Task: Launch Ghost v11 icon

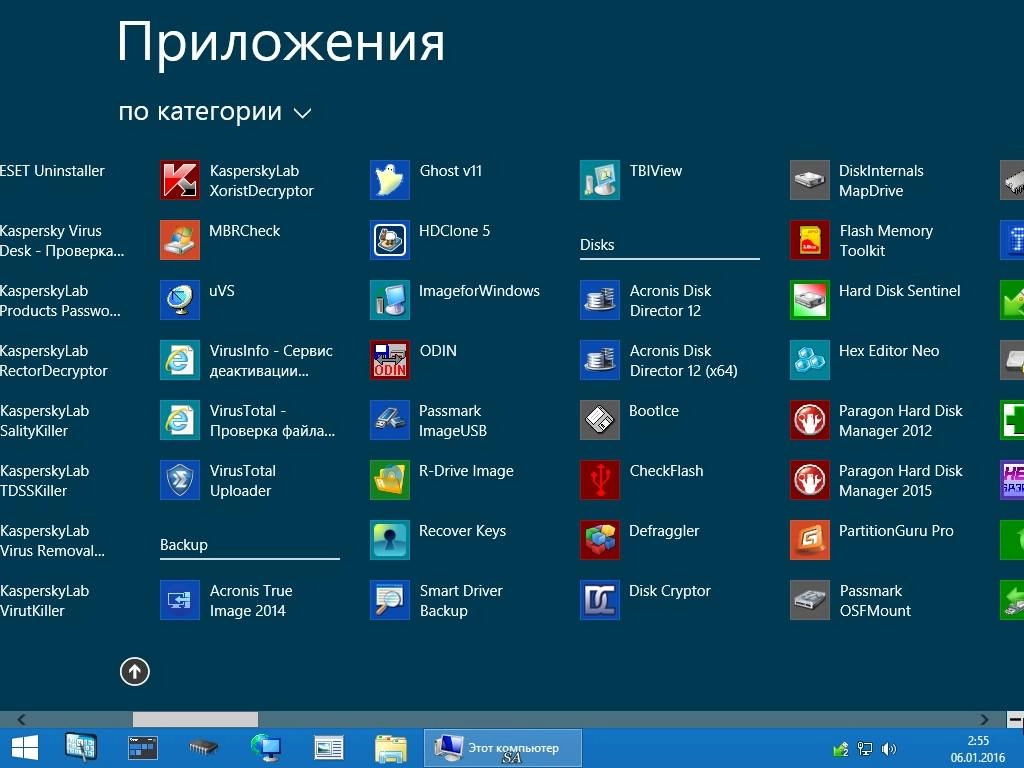Action: [390, 180]
